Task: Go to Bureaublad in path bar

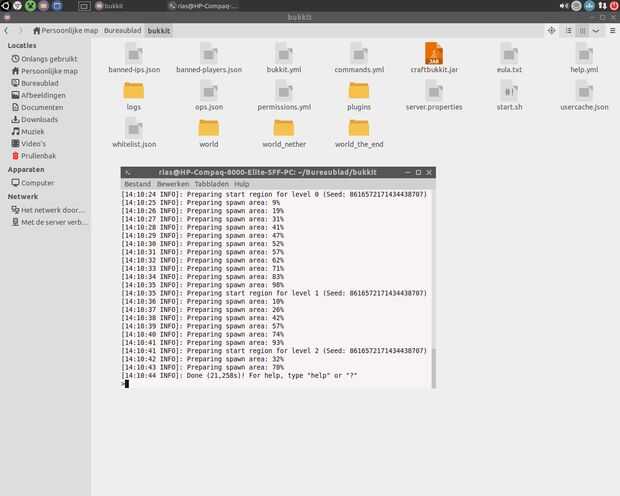Action: click(x=123, y=30)
